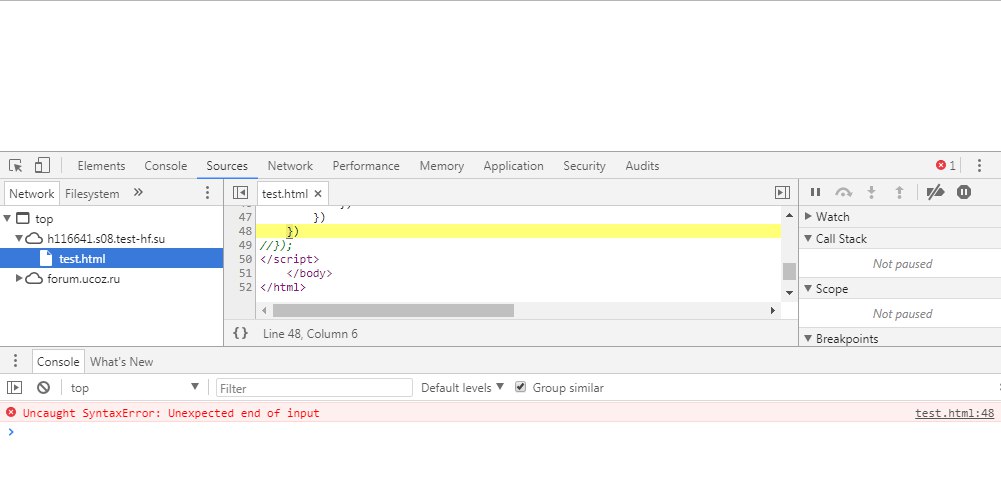Toggle the Group similar checkbox
This screenshot has height=479, width=1001.
point(520,387)
